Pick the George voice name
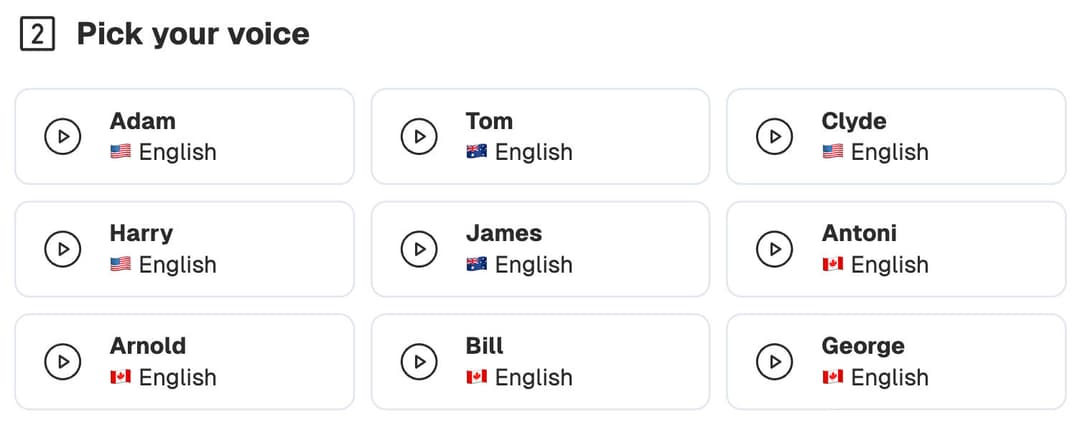This screenshot has width=1080, height=429. click(863, 346)
